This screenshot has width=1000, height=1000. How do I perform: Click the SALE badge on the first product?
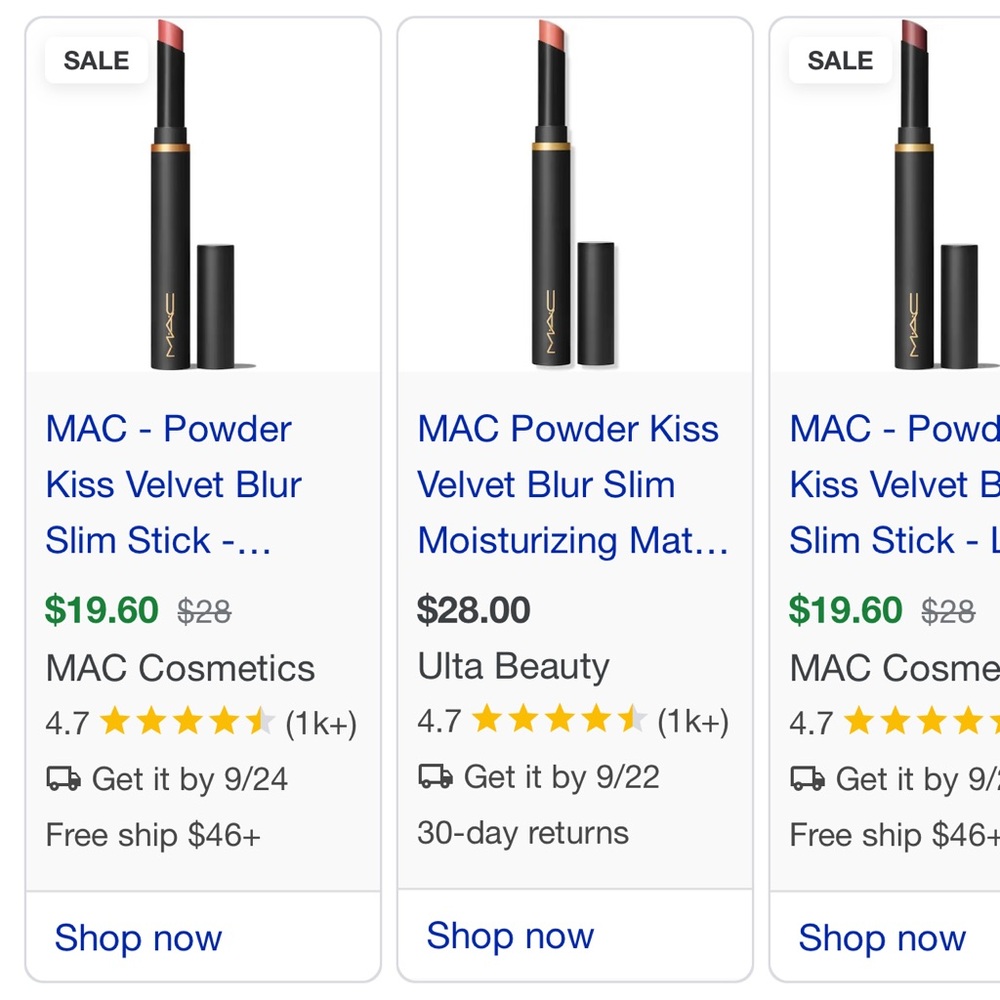[95, 60]
